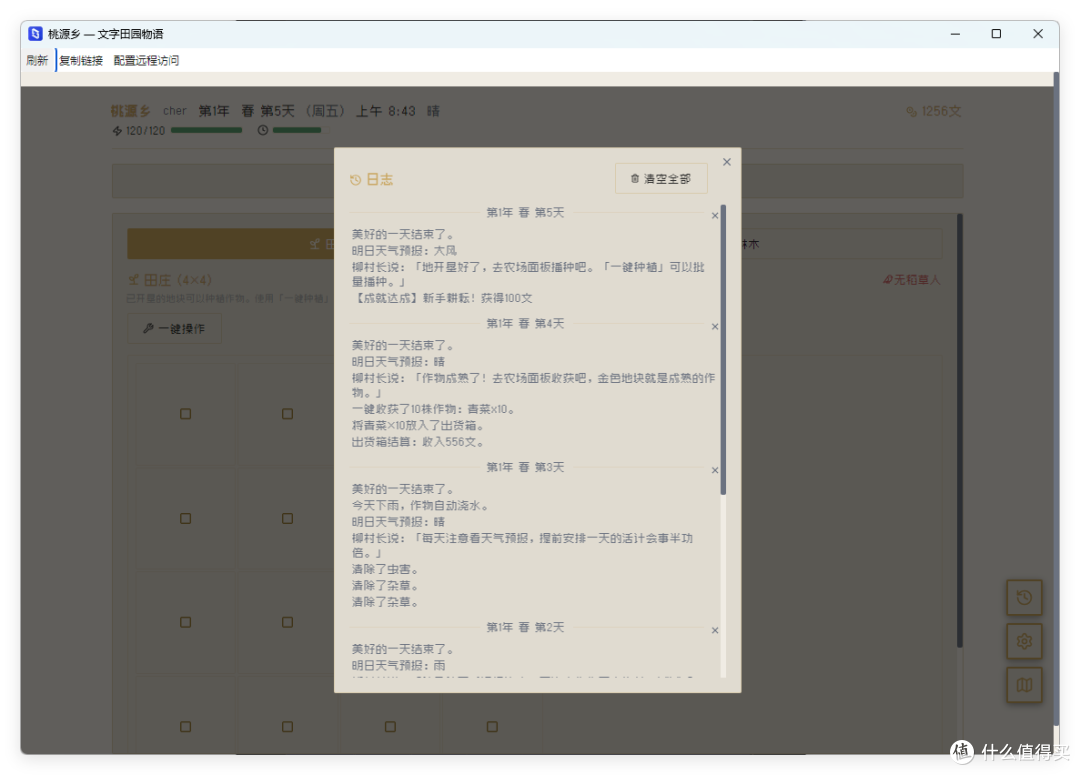Click log line 明日天气预报：大风
The image size is (1080, 775).
pos(404,251)
